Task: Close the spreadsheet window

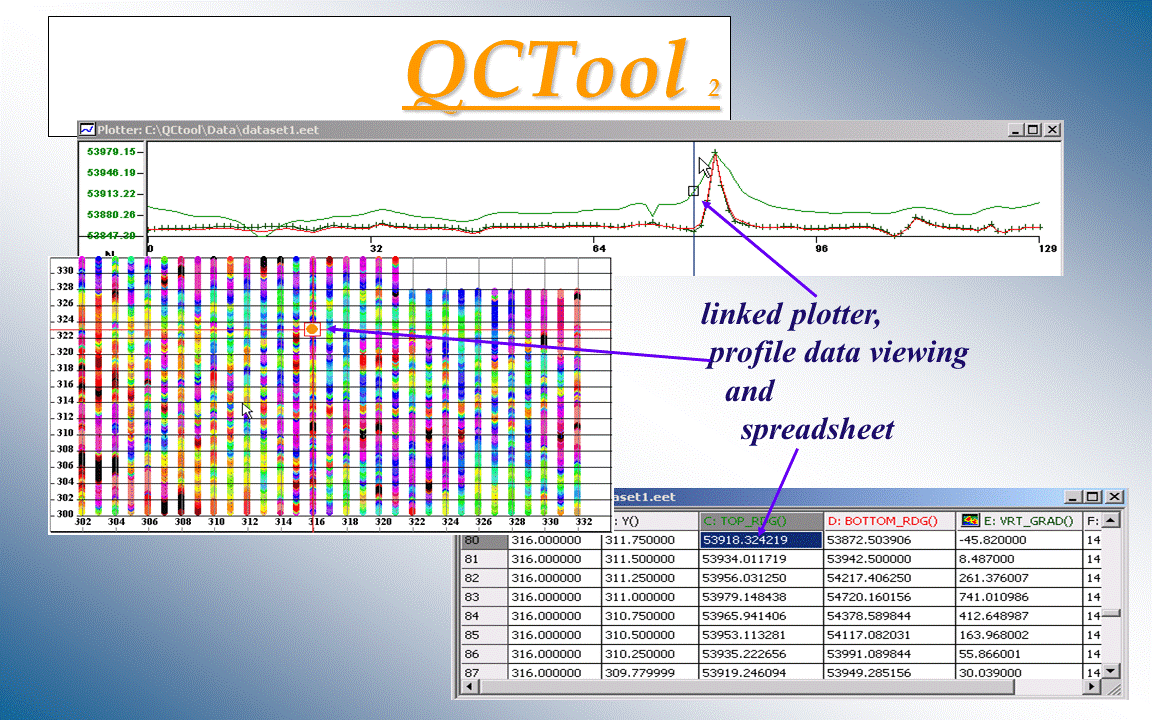Action: tap(1115, 497)
